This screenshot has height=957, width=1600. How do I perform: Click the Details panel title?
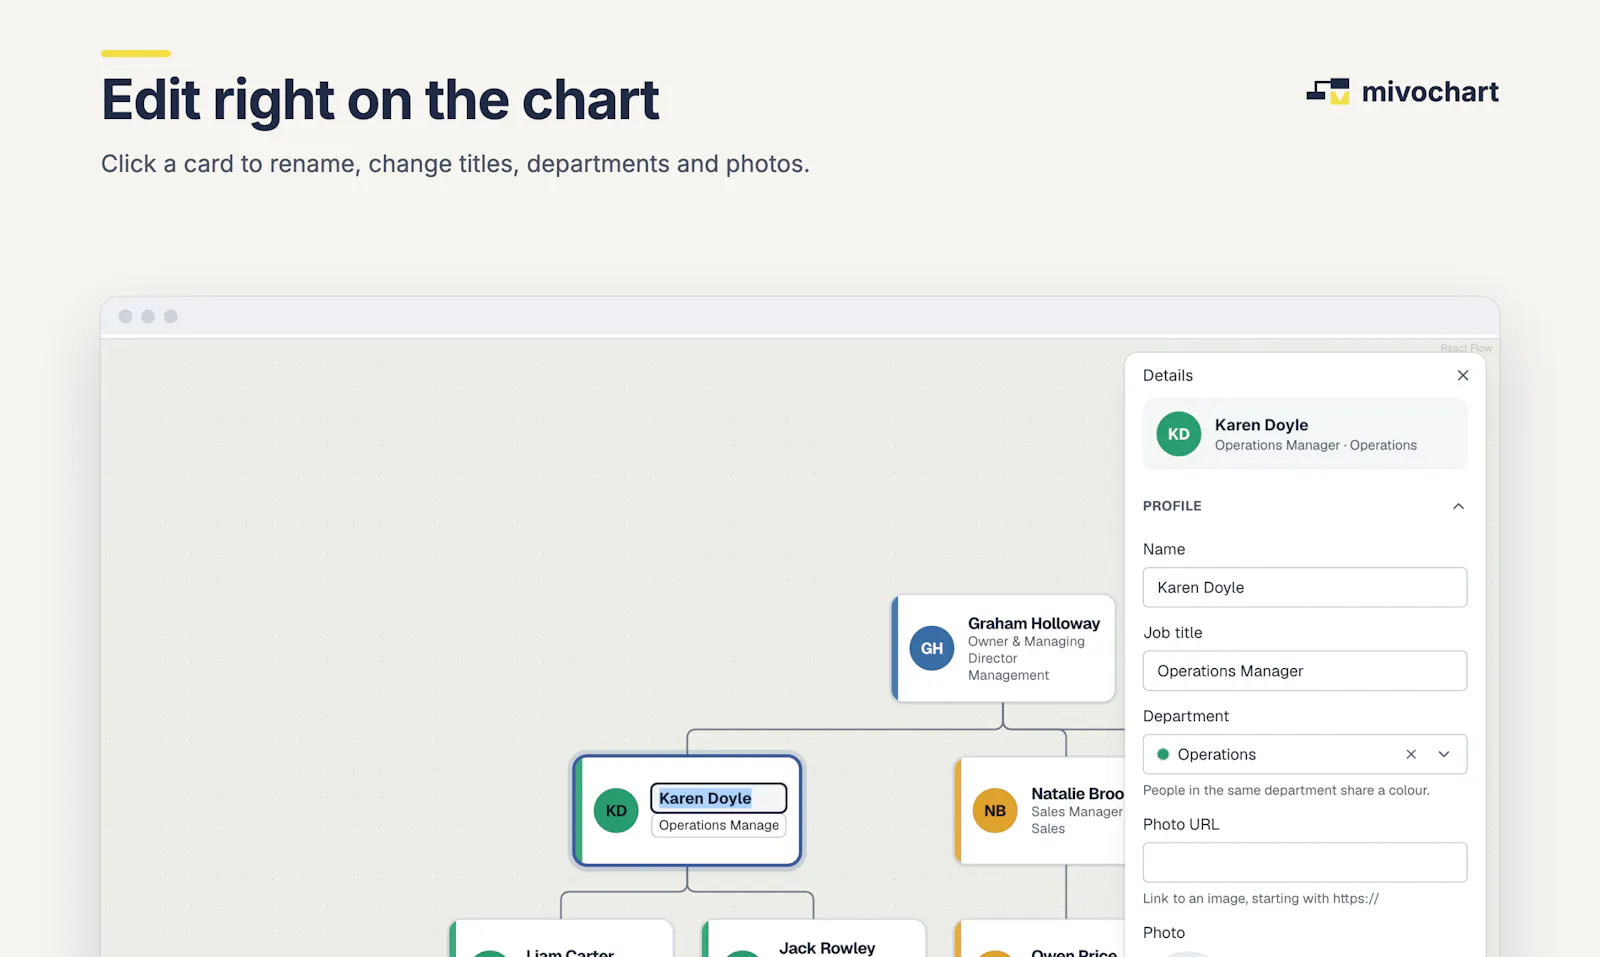pos(1168,375)
